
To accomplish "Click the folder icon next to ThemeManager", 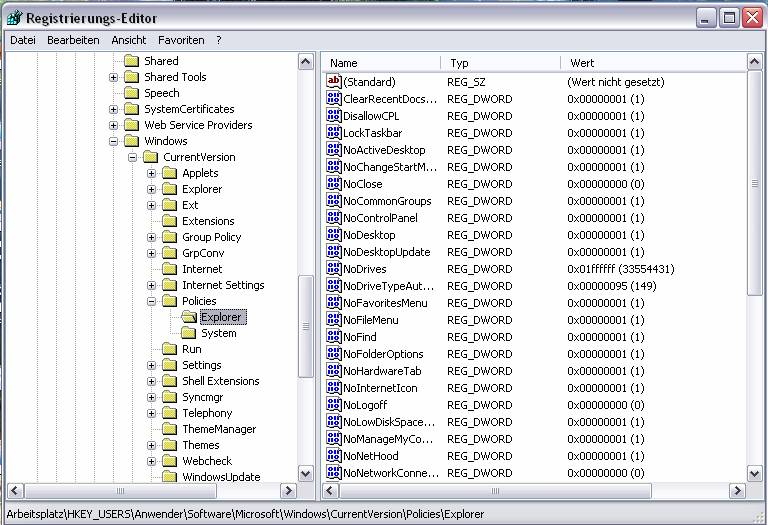I will point(169,429).
